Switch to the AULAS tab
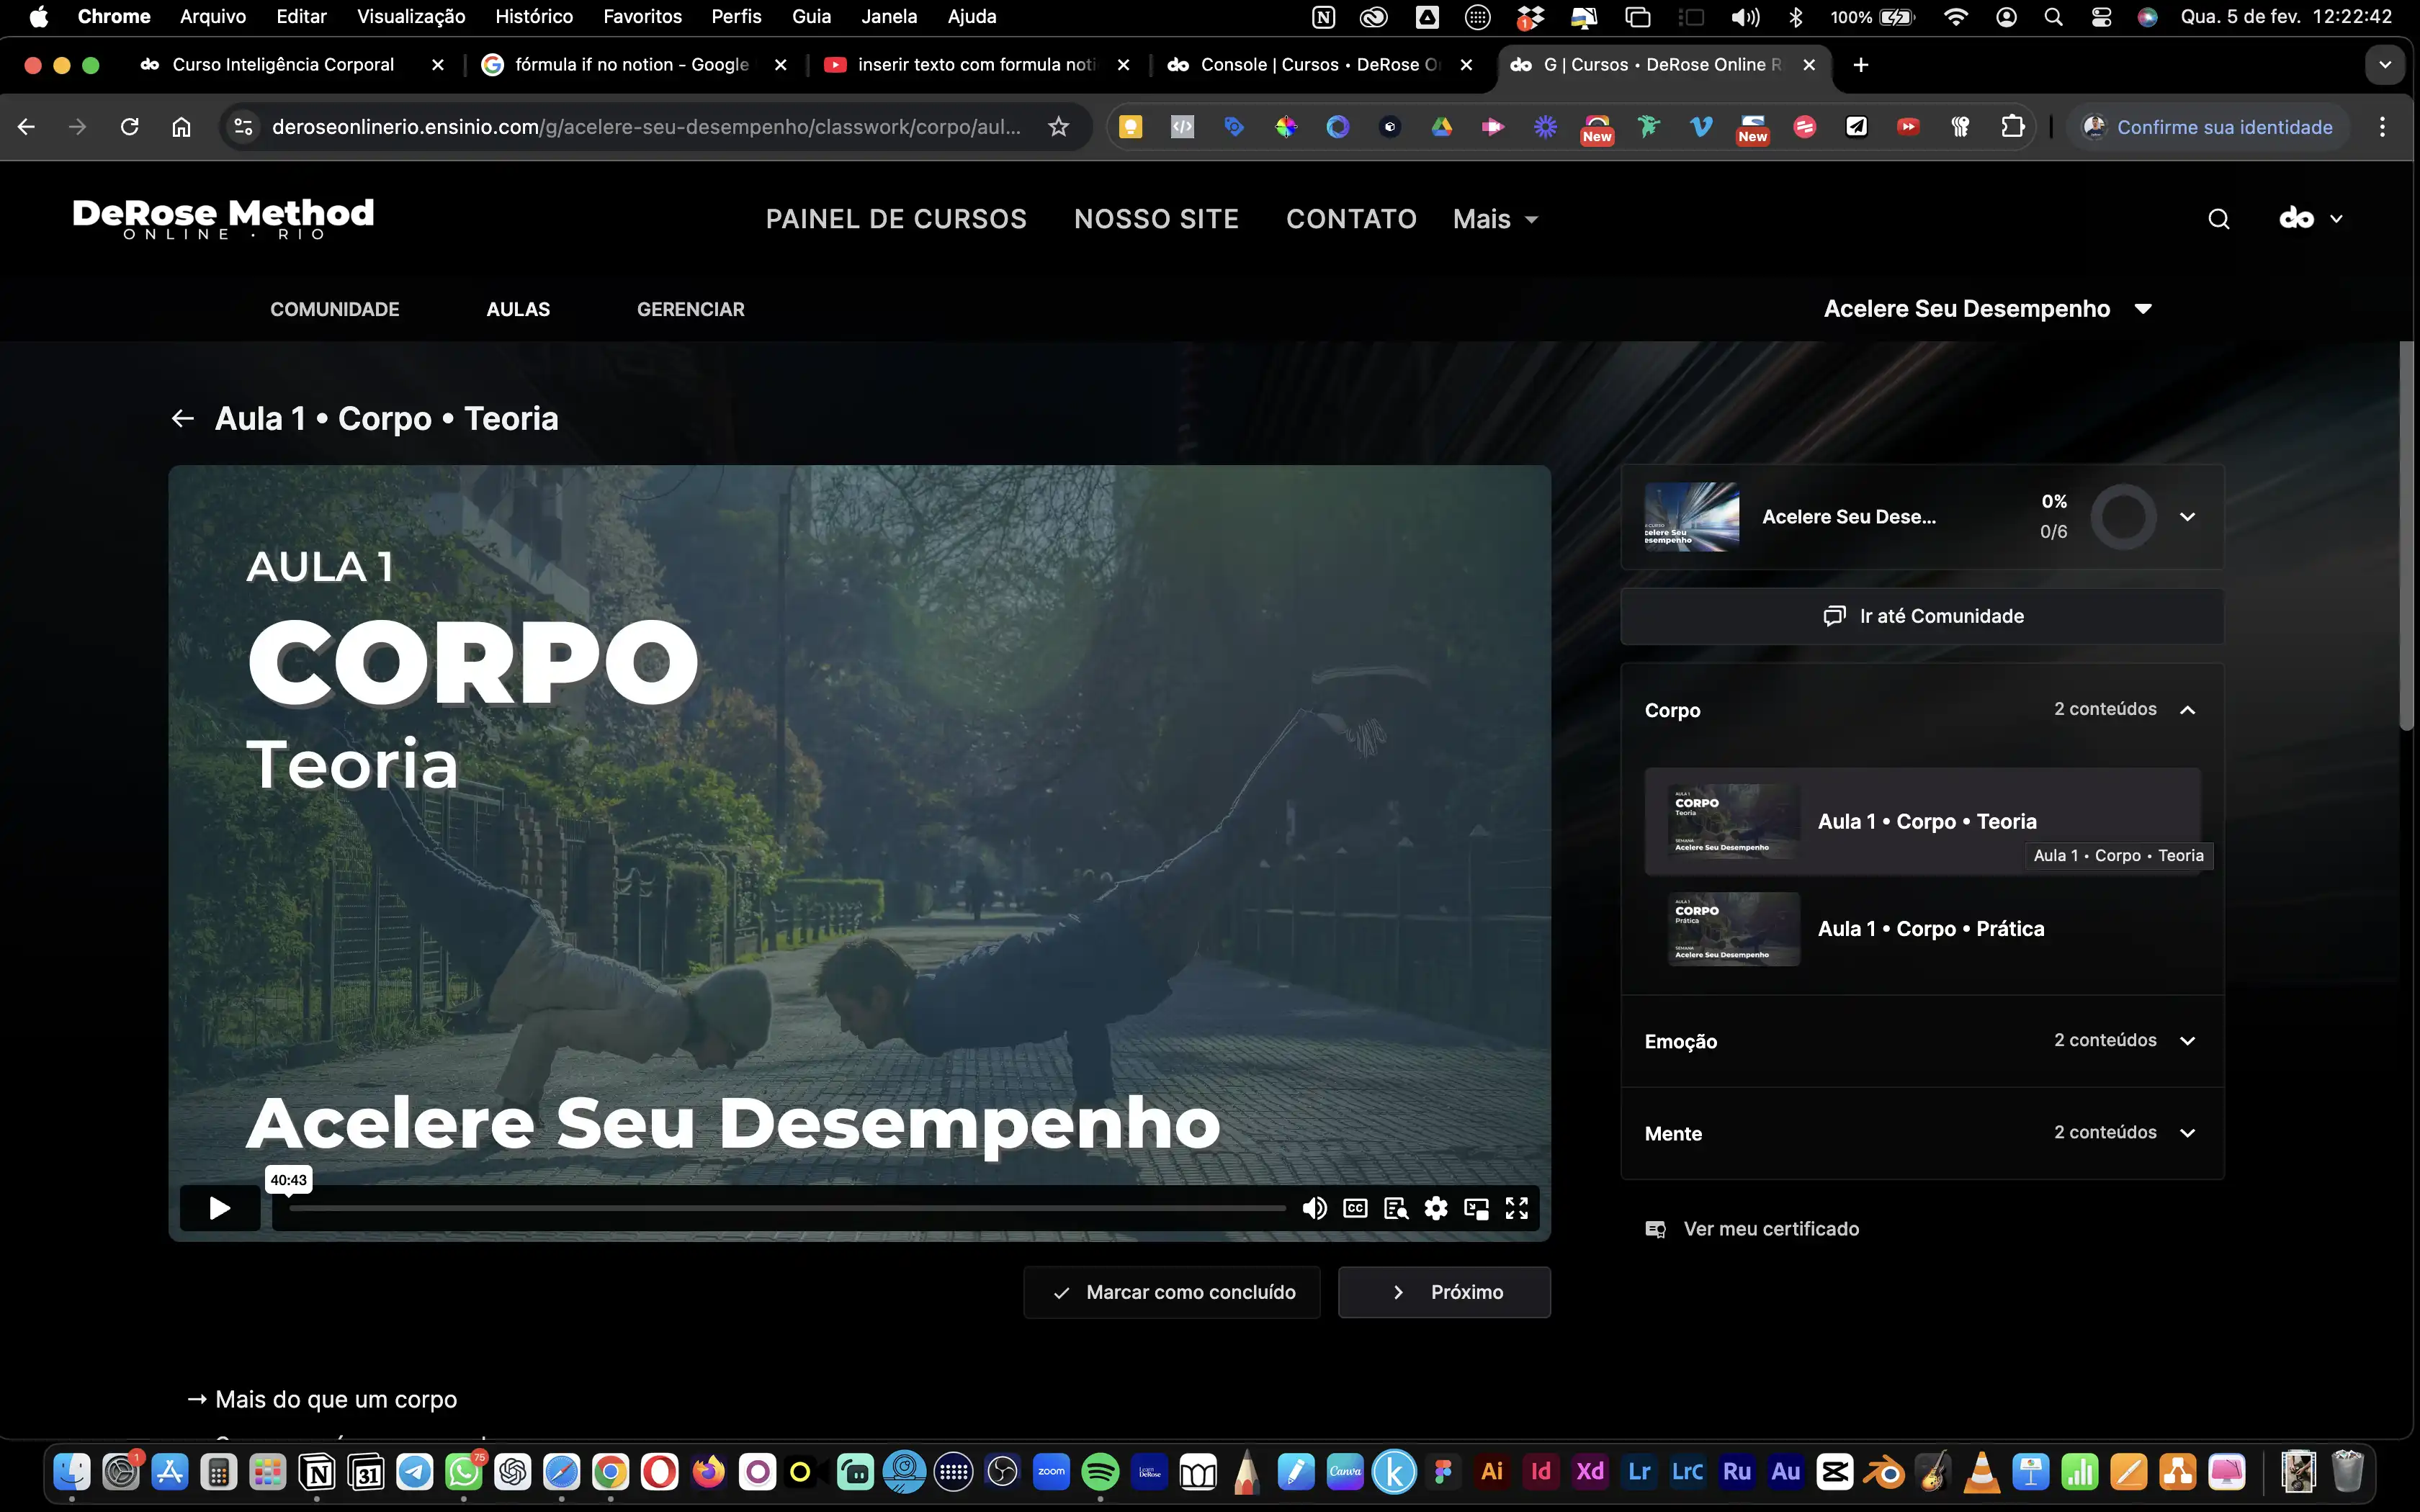This screenshot has width=2420, height=1512. (518, 309)
